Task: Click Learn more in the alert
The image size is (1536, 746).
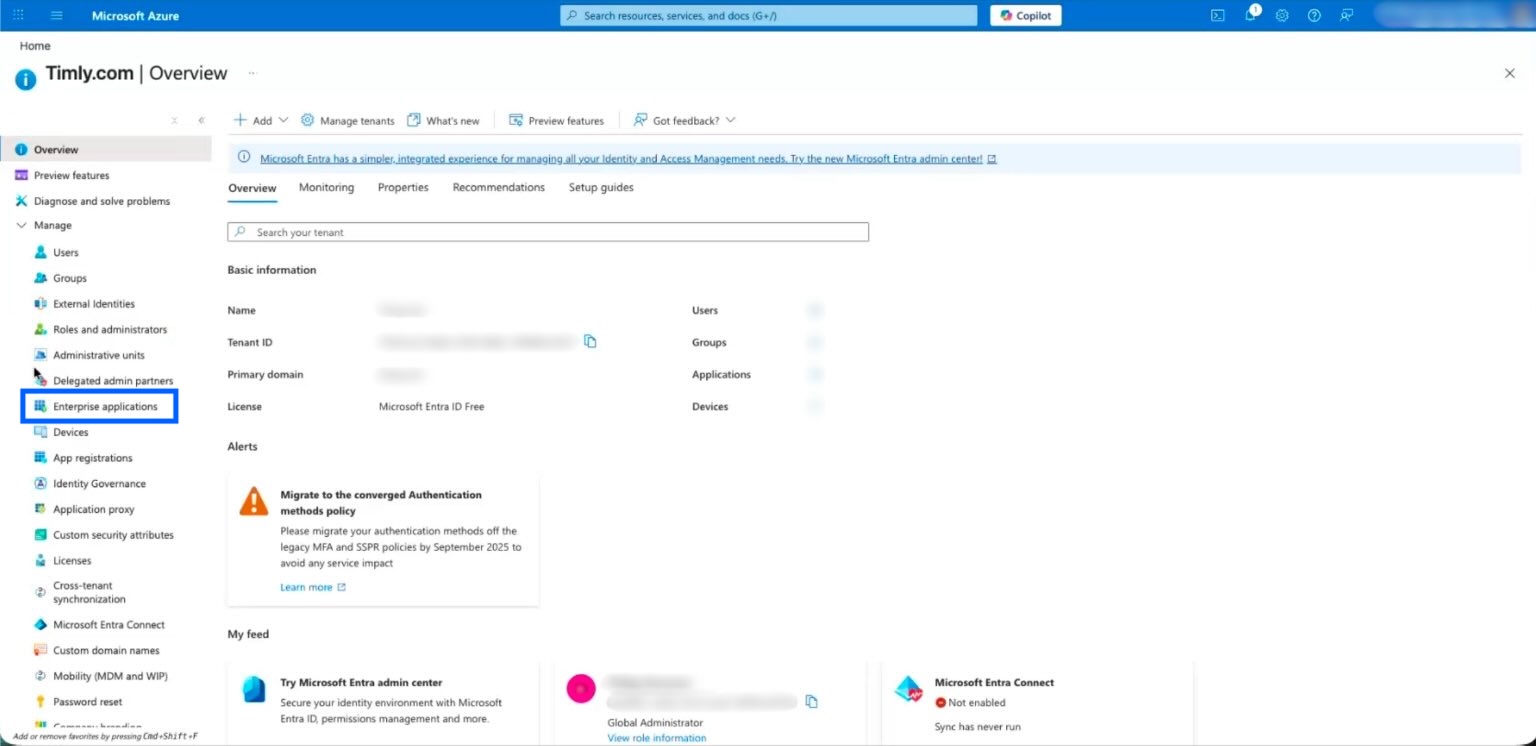Action: pyautogui.click(x=313, y=587)
